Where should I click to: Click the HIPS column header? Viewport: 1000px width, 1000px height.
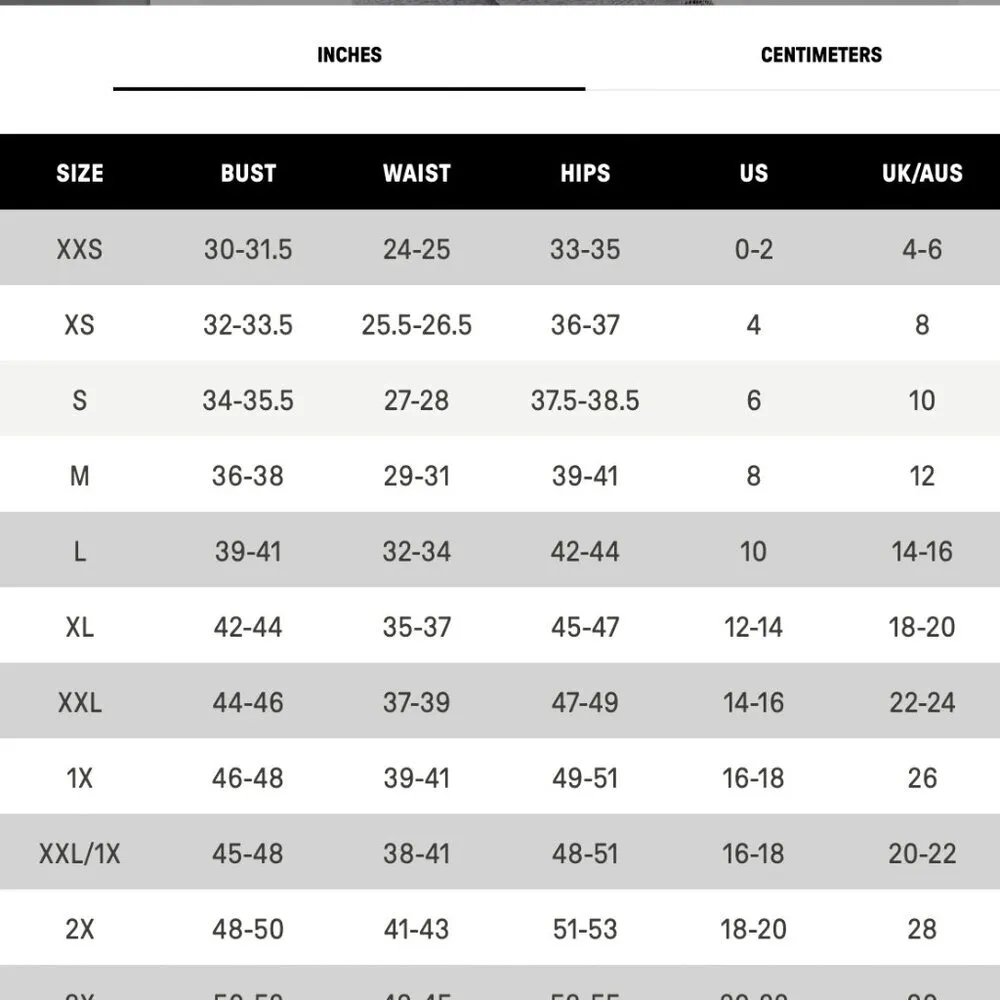585,173
